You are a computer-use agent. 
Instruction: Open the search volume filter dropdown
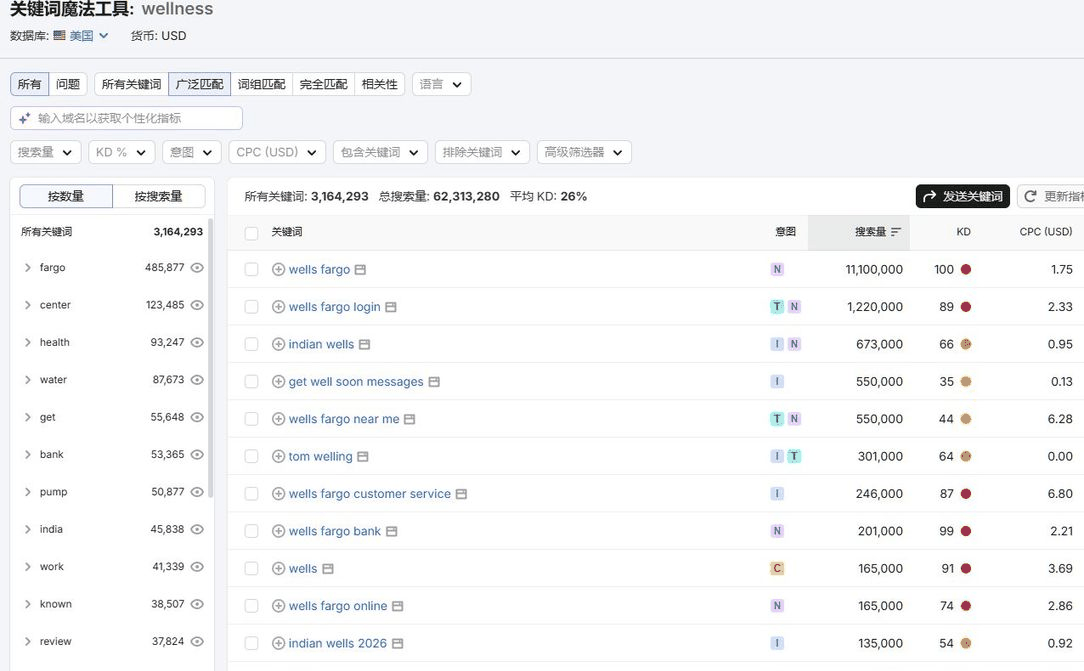46,152
